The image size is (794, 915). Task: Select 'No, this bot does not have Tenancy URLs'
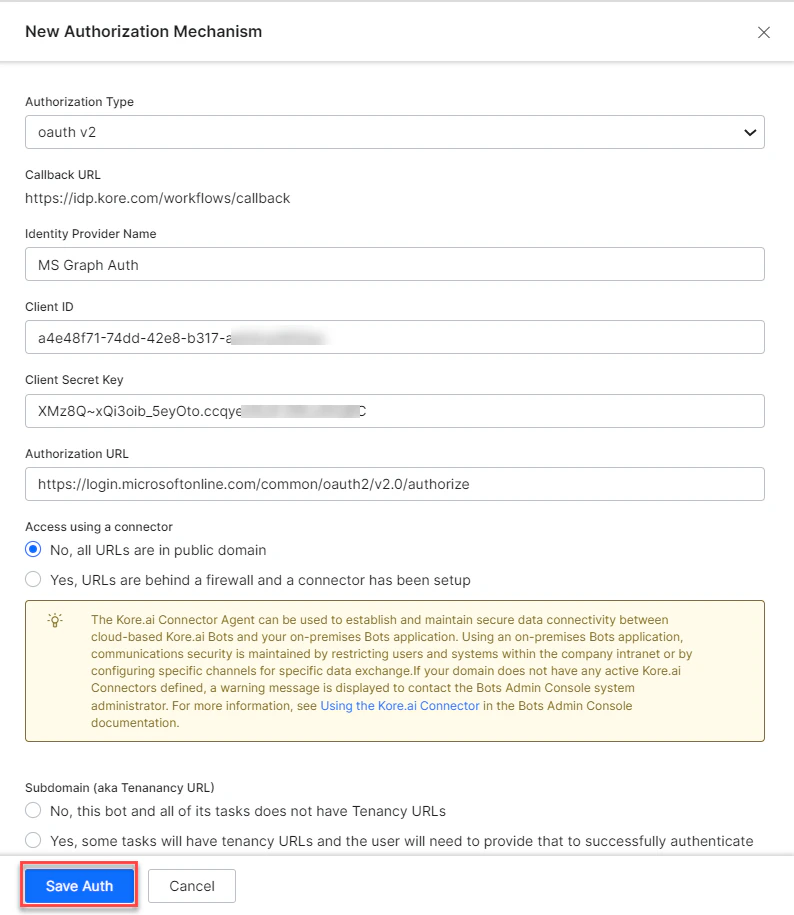[x=32, y=810]
